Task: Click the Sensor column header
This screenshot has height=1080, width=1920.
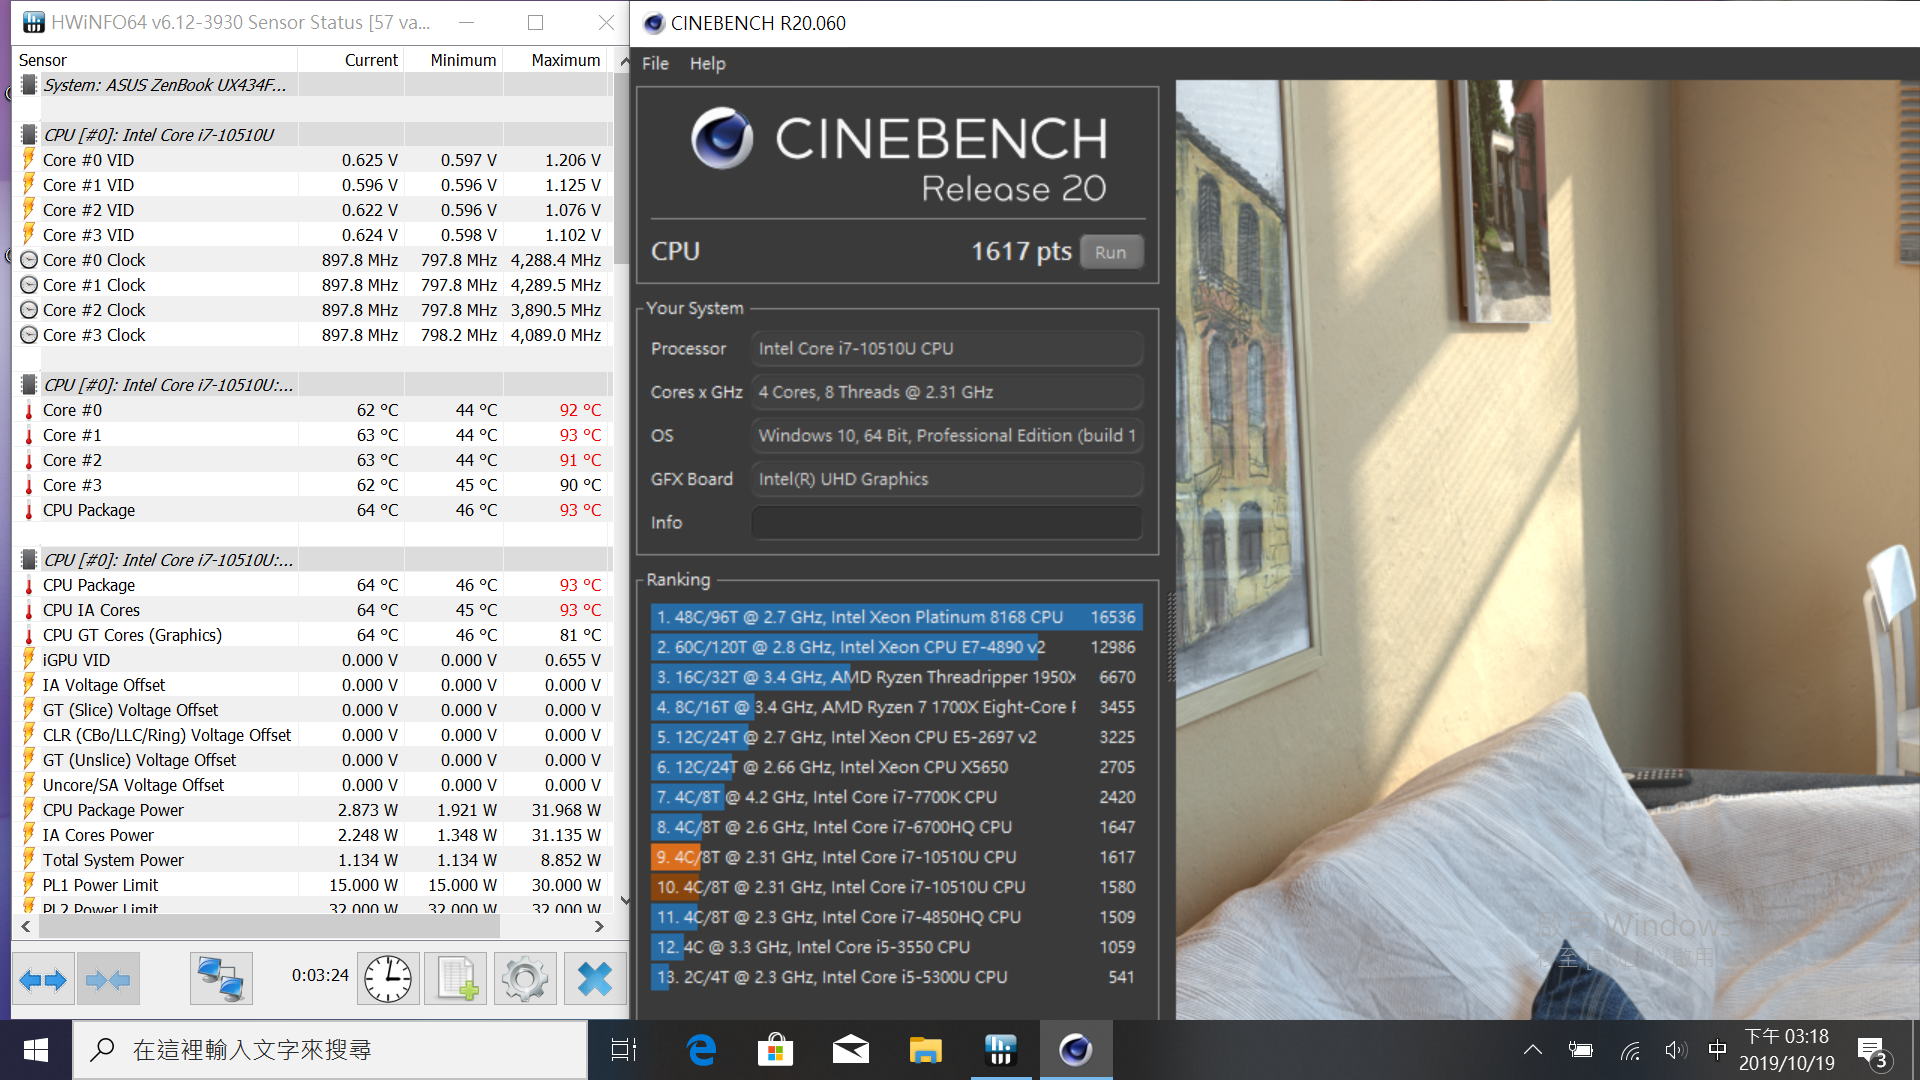Action: coord(156,60)
